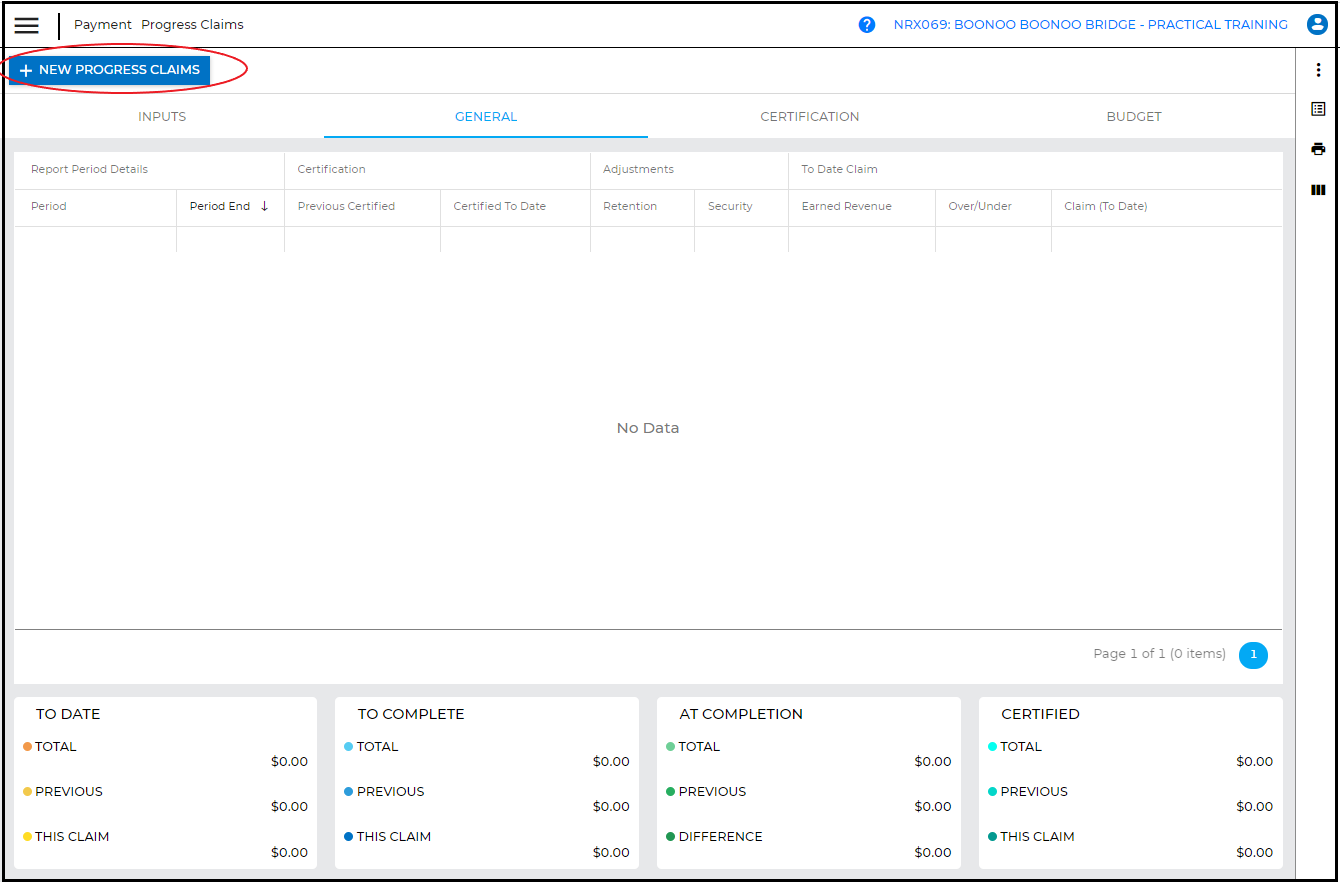Click PREVIOUS in the To Complete card
This screenshot has width=1340, height=882.
click(x=390, y=792)
